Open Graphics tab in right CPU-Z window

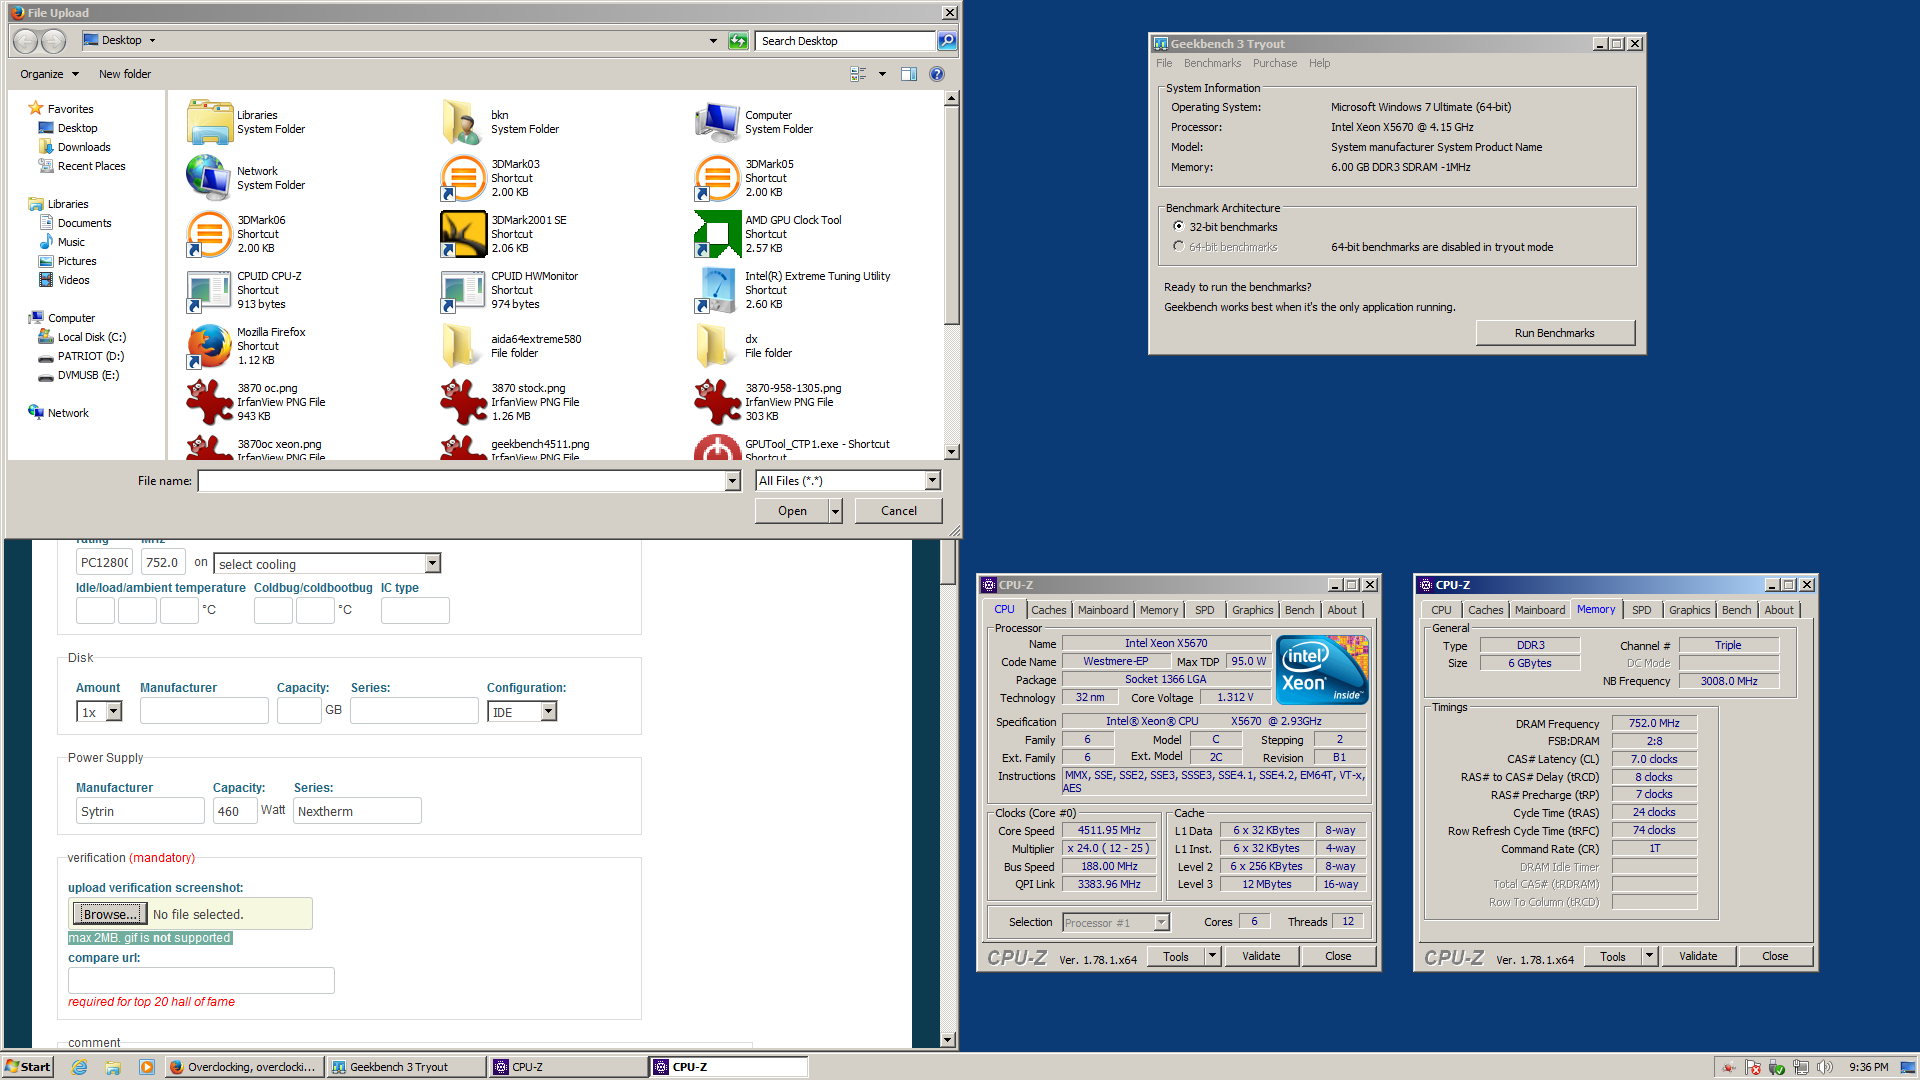pos(1689,610)
